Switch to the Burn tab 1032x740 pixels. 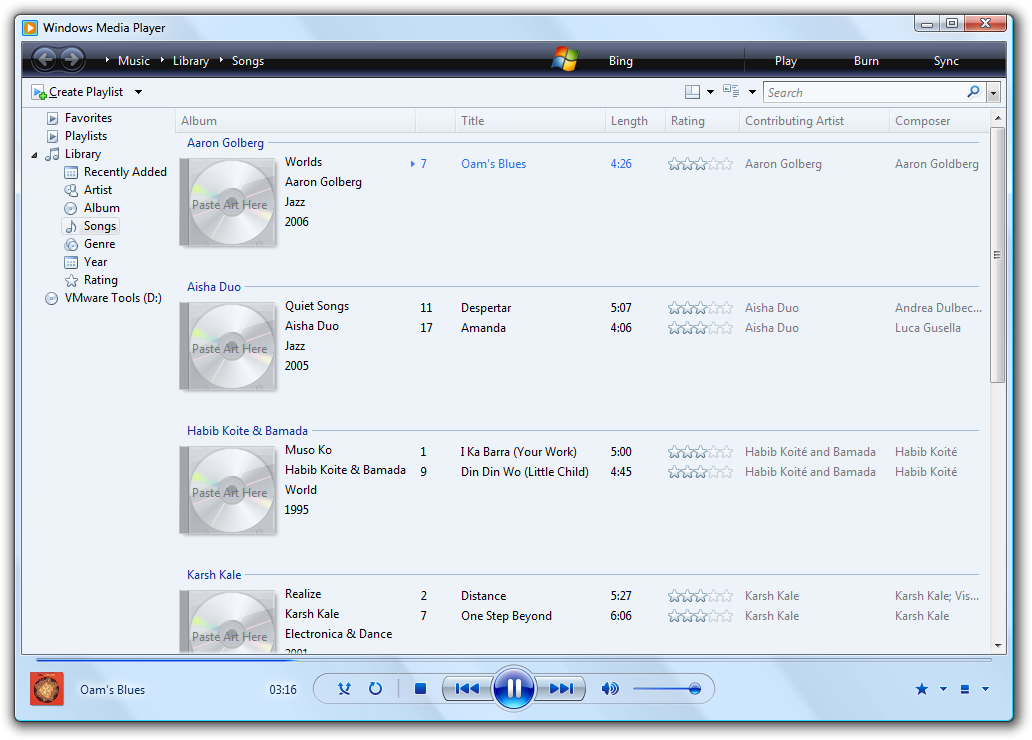click(866, 61)
